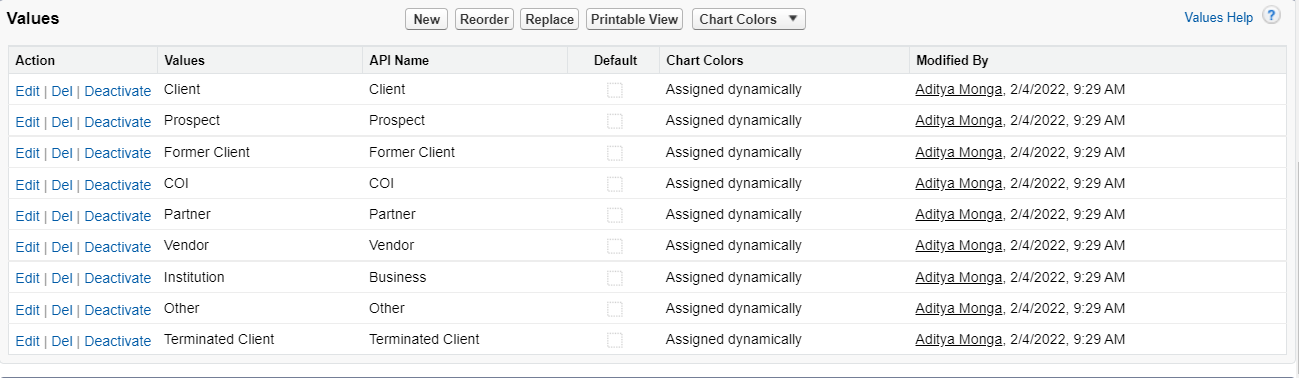Click the Modified By column header

tap(952, 60)
